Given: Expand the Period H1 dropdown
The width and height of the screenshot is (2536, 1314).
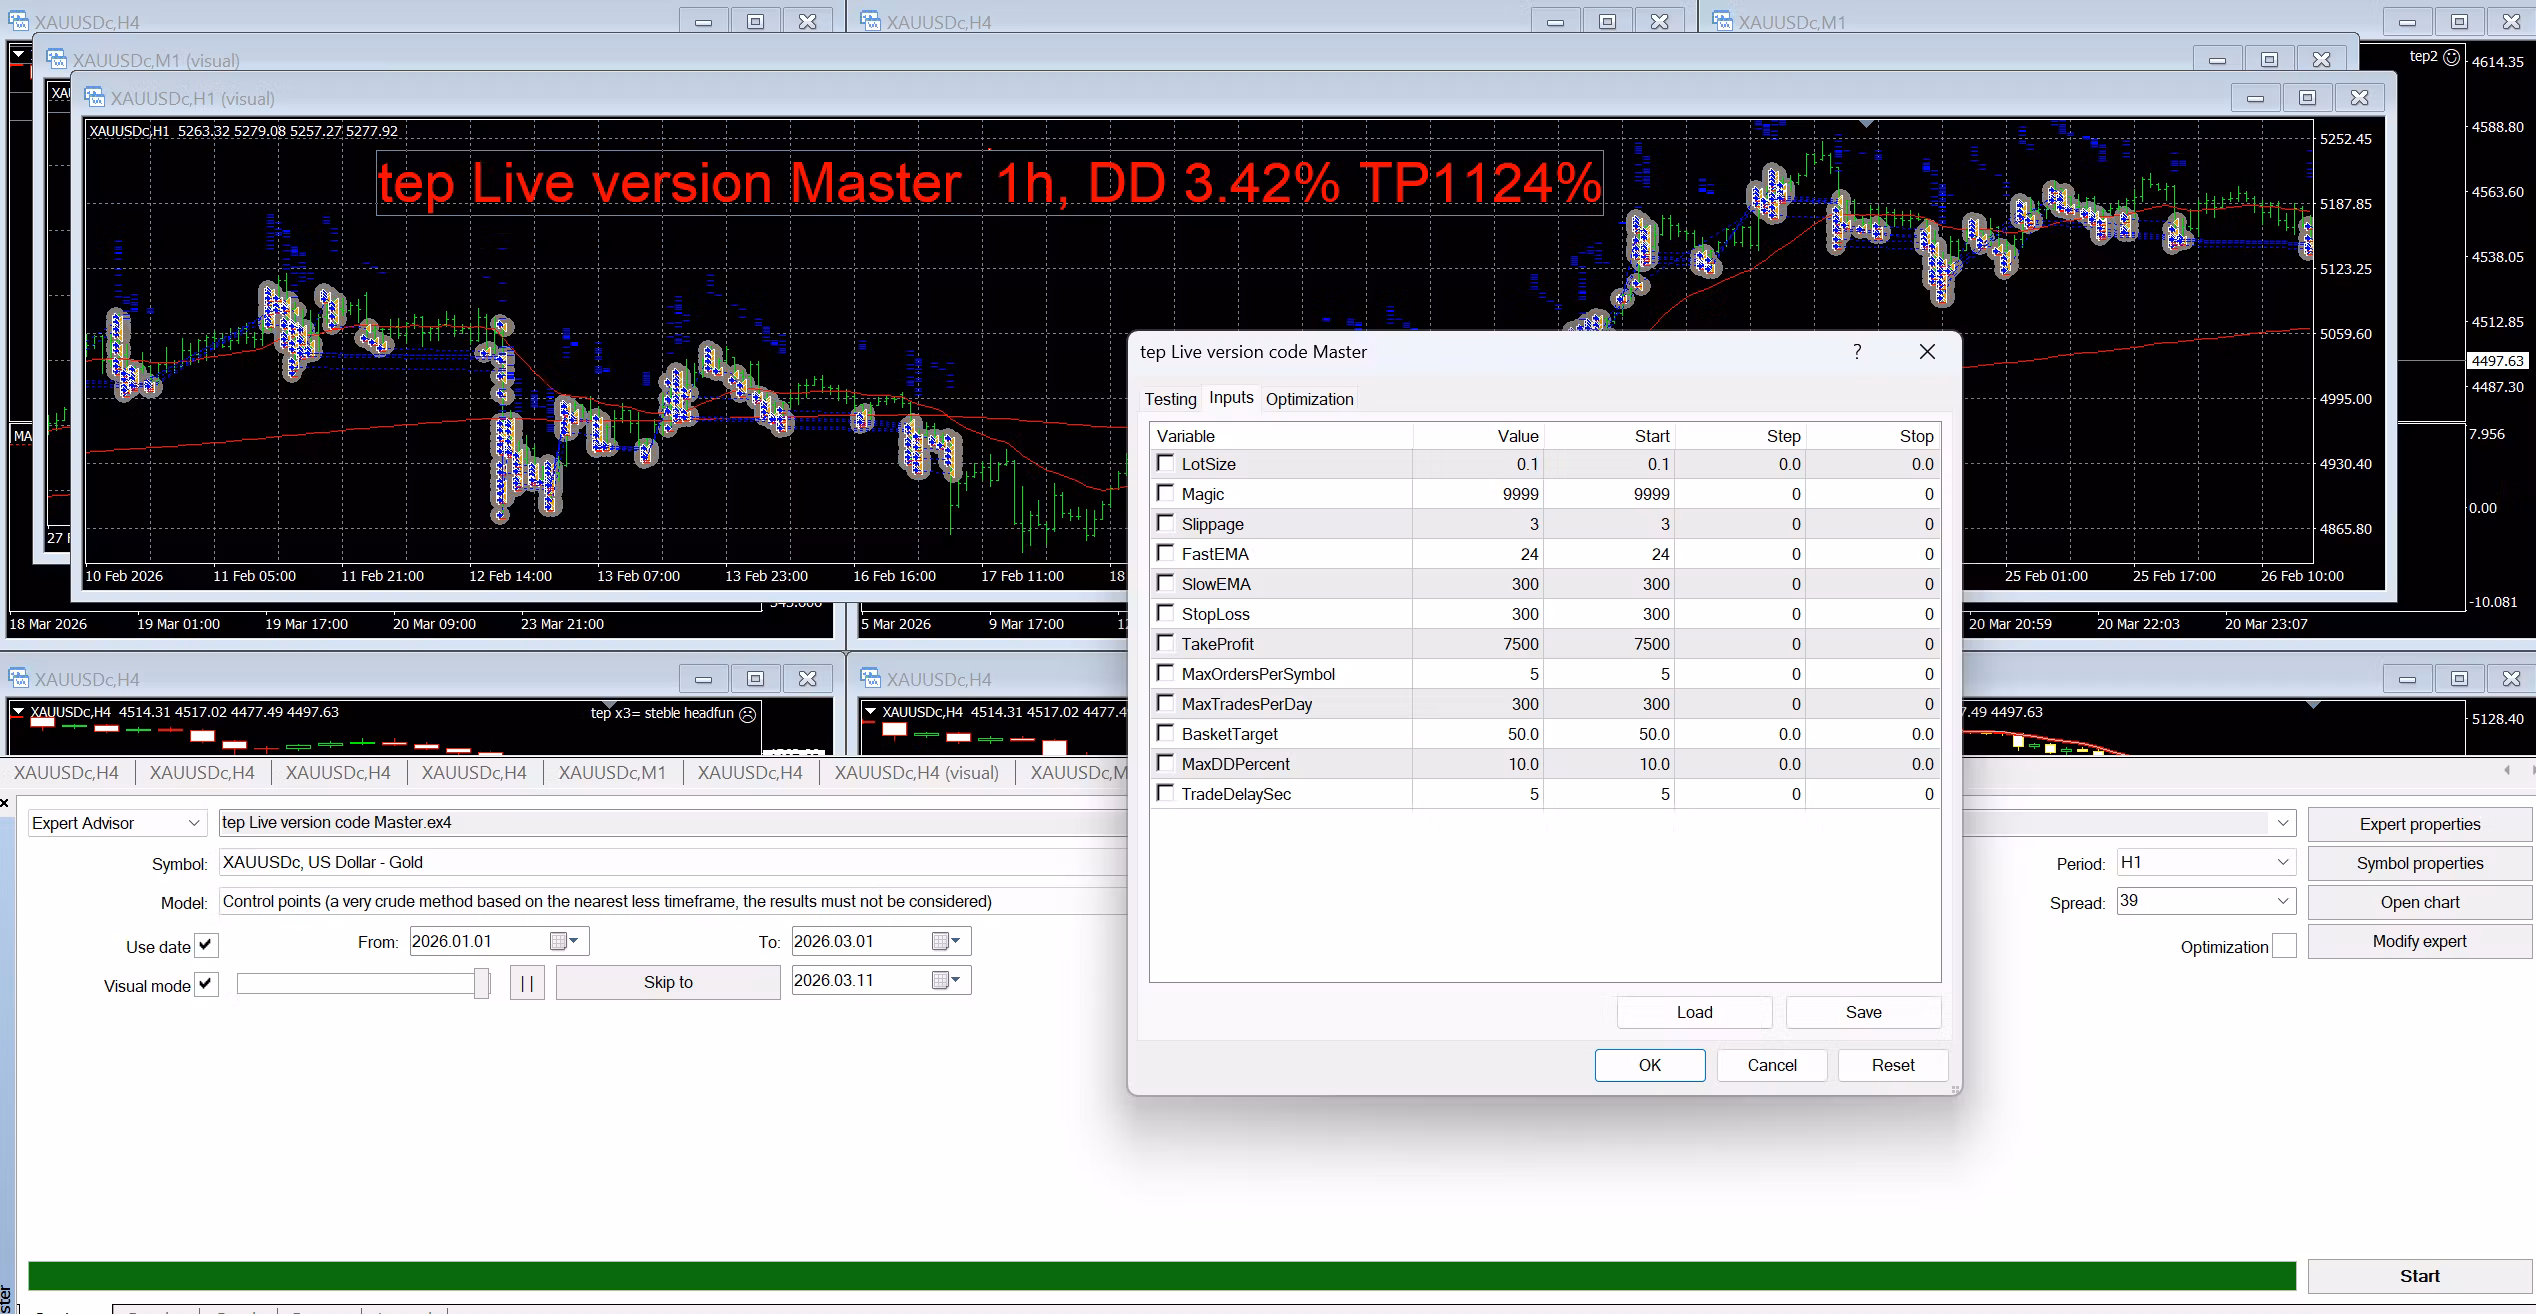Looking at the screenshot, I should coord(2283,862).
